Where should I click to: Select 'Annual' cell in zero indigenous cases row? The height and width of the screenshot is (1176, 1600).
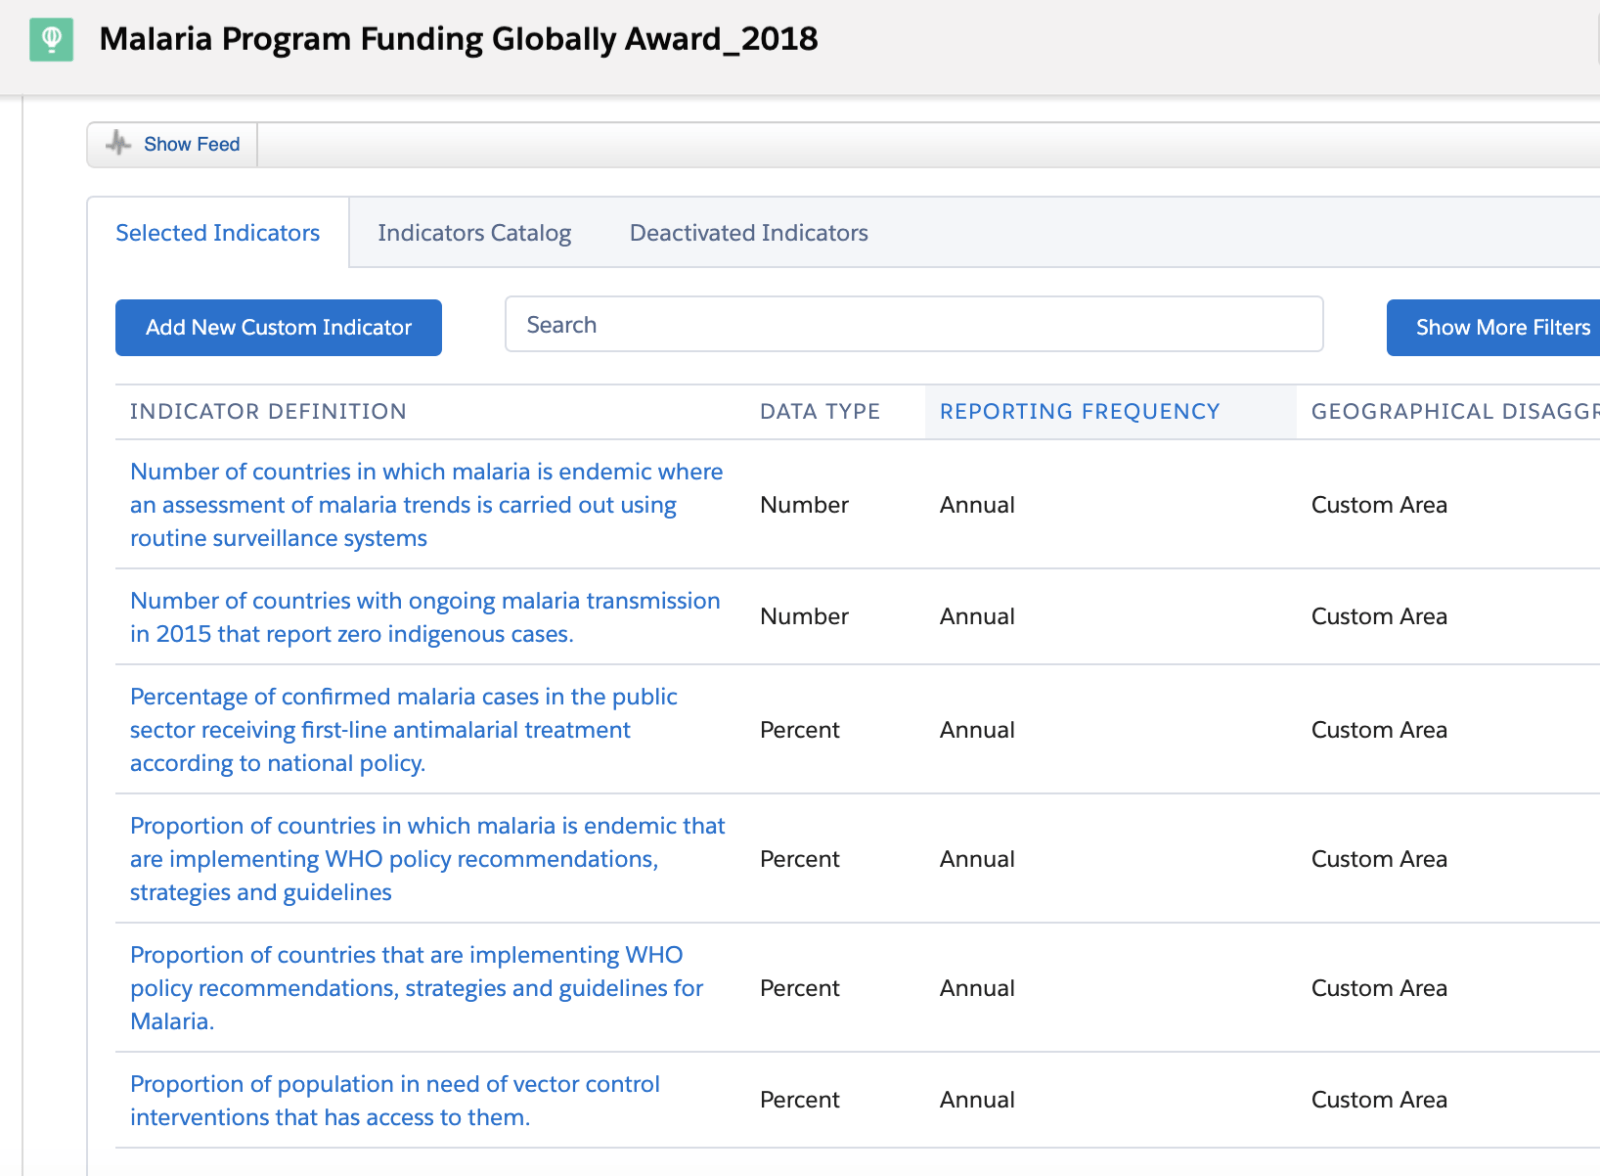(977, 617)
